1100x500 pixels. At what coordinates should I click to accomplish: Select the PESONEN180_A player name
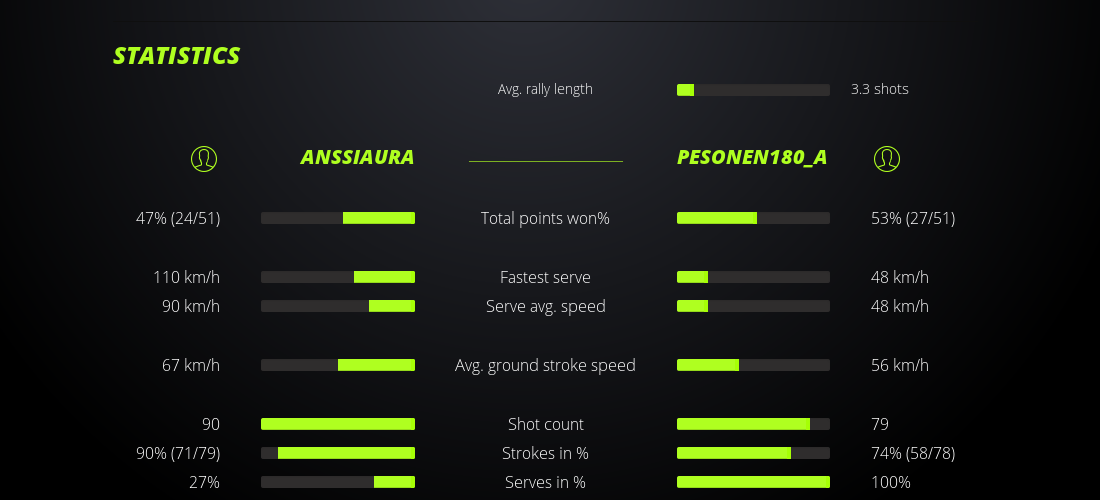click(x=752, y=158)
